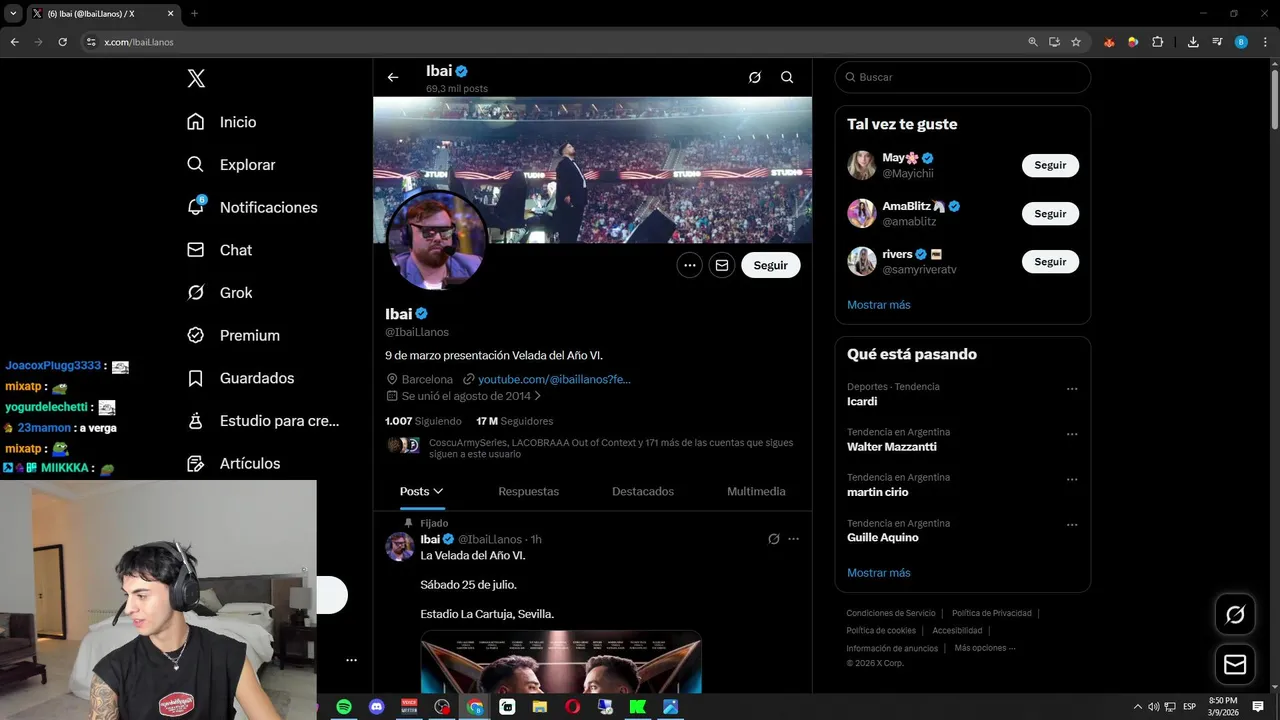
Task: Open Política de Privacidad link
Action: click(x=992, y=613)
